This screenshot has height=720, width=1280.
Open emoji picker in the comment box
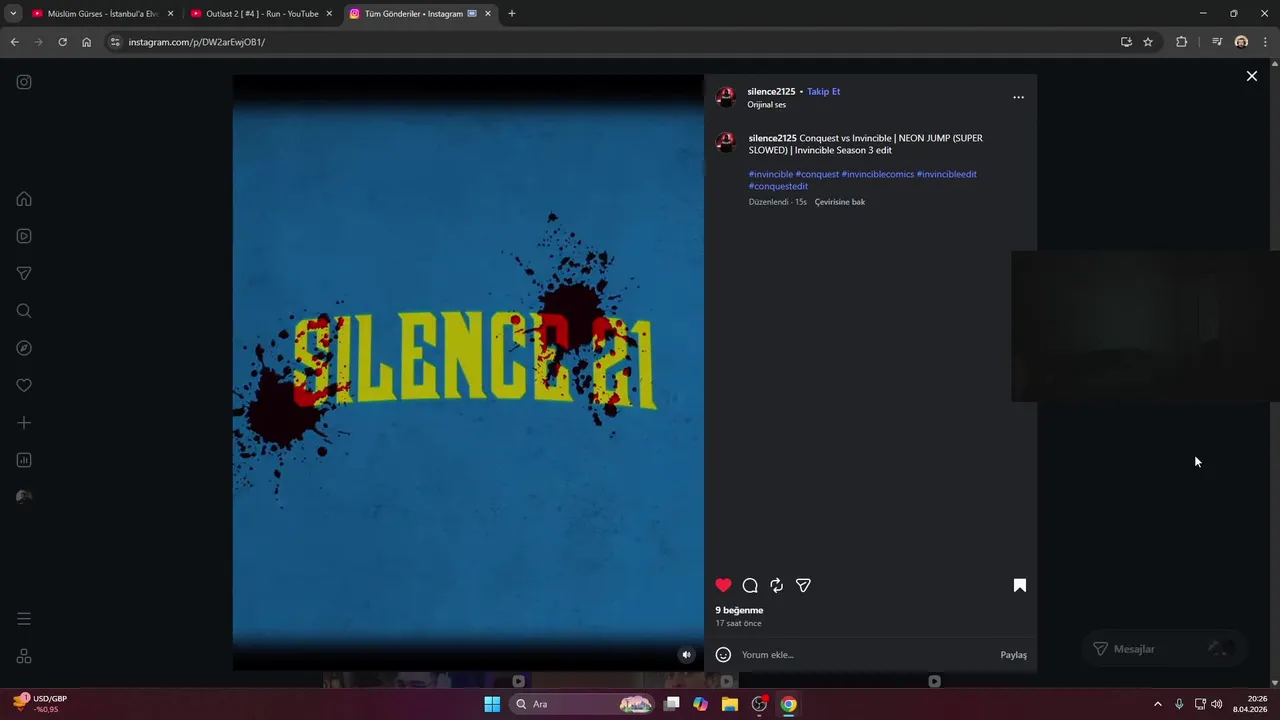click(x=723, y=655)
